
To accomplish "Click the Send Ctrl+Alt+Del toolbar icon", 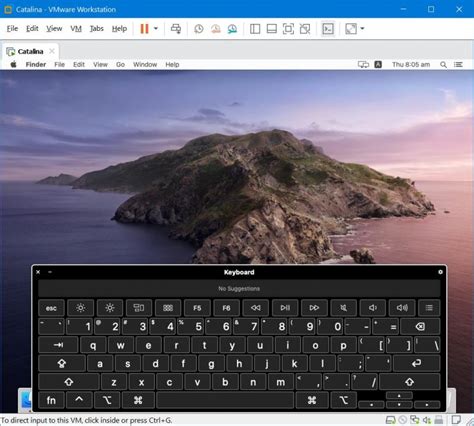I will (x=176, y=29).
